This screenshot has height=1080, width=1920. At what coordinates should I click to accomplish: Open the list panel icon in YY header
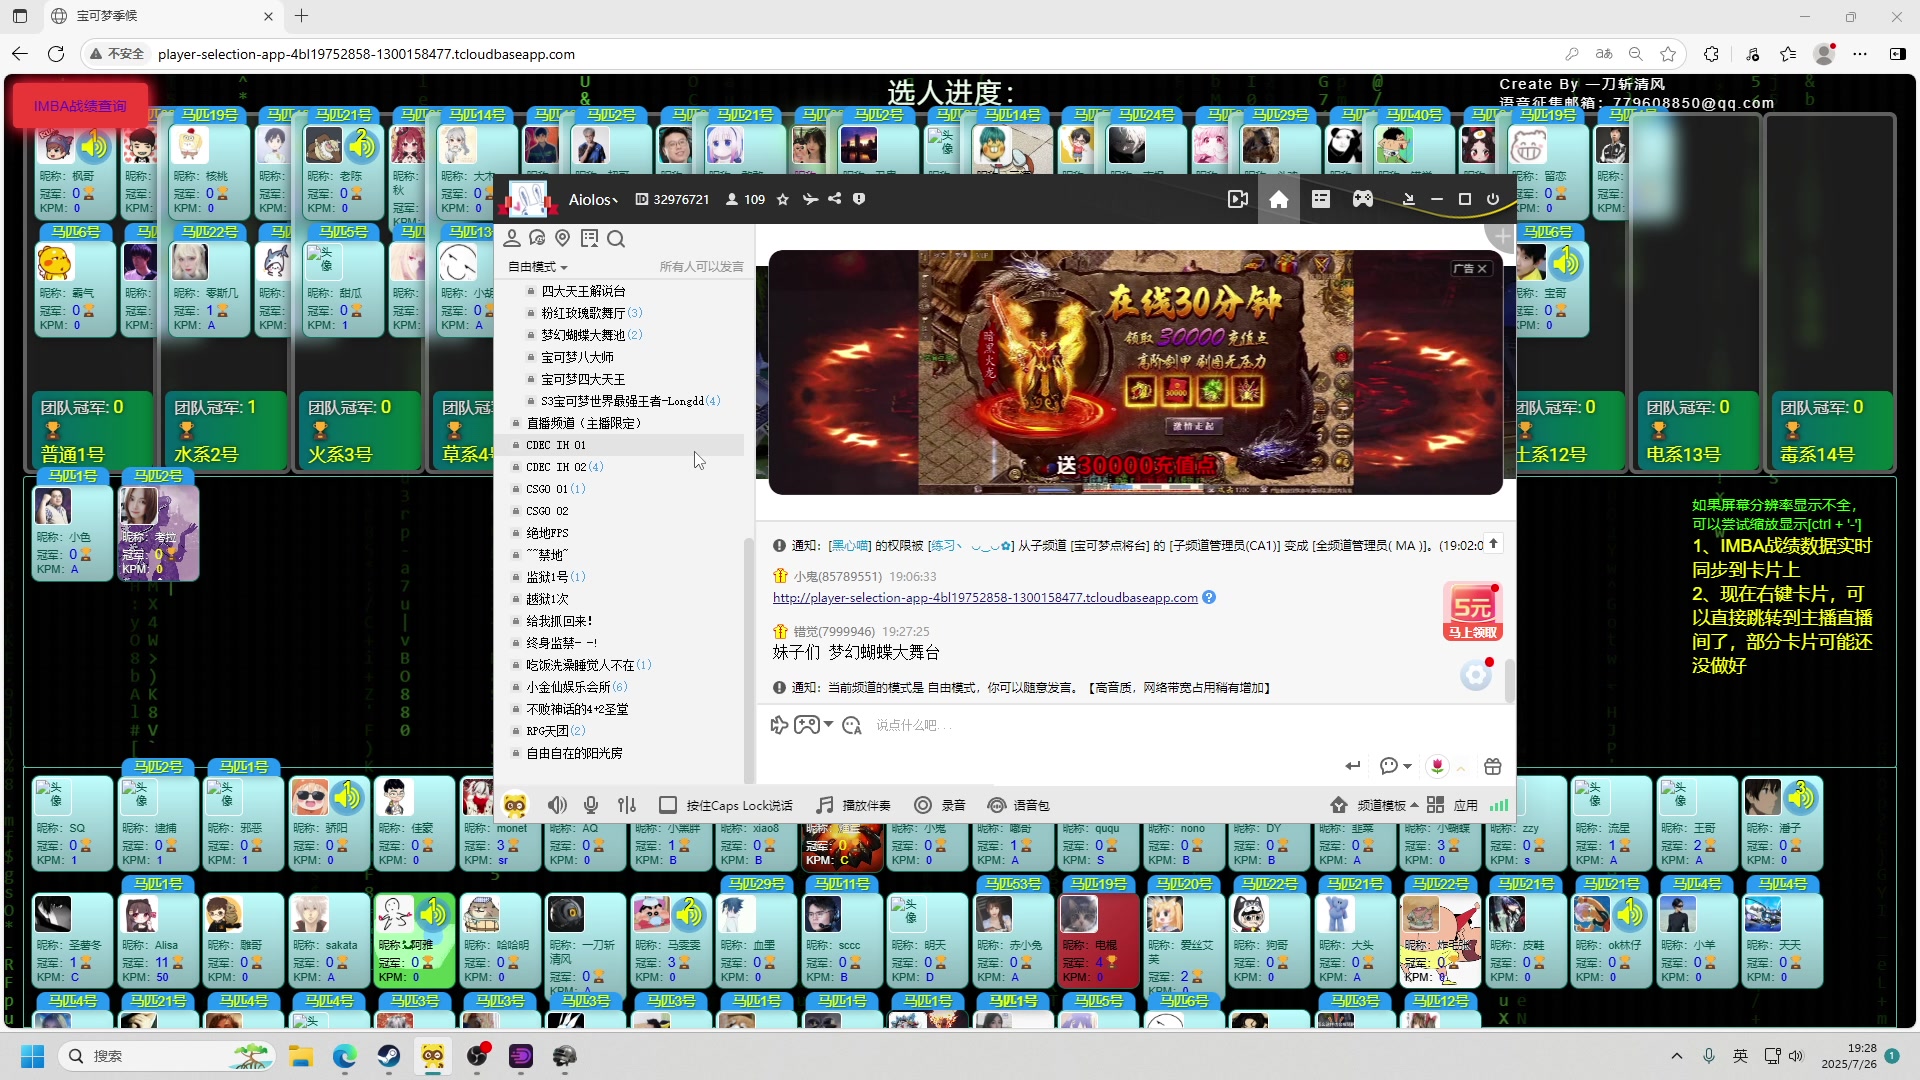tap(1321, 199)
